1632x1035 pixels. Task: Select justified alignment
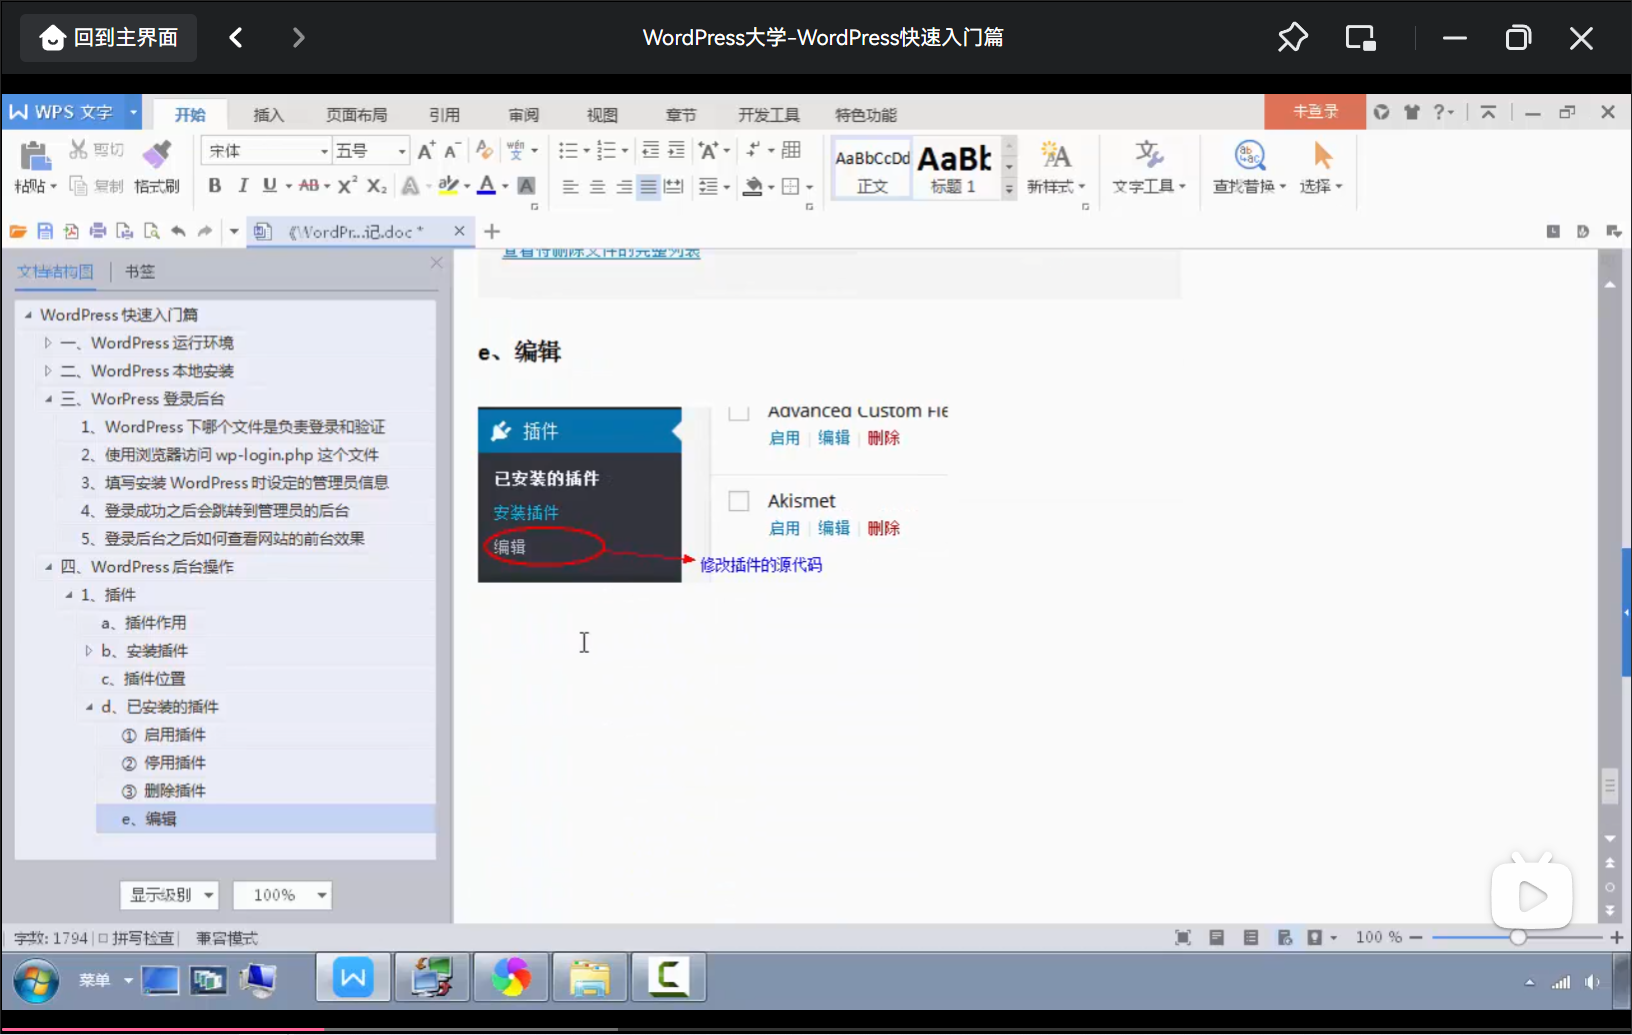648,187
